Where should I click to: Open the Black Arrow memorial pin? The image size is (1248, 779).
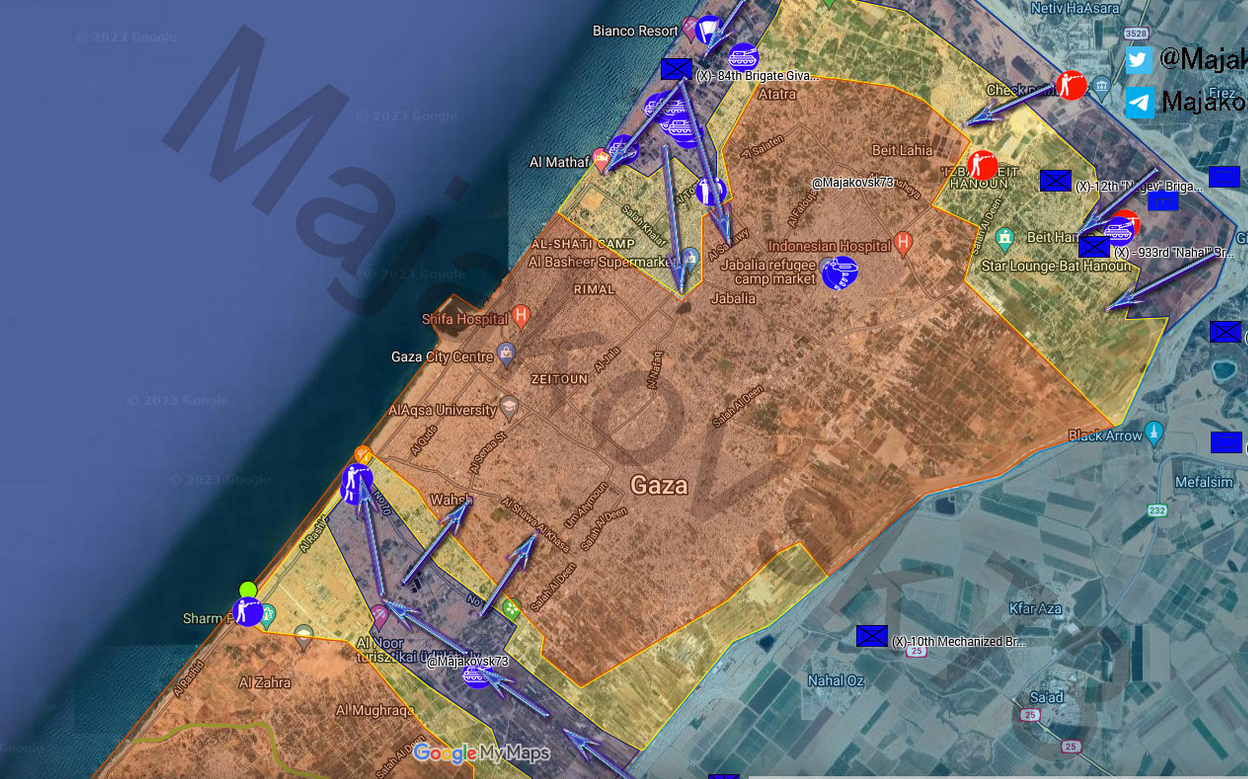[1154, 432]
